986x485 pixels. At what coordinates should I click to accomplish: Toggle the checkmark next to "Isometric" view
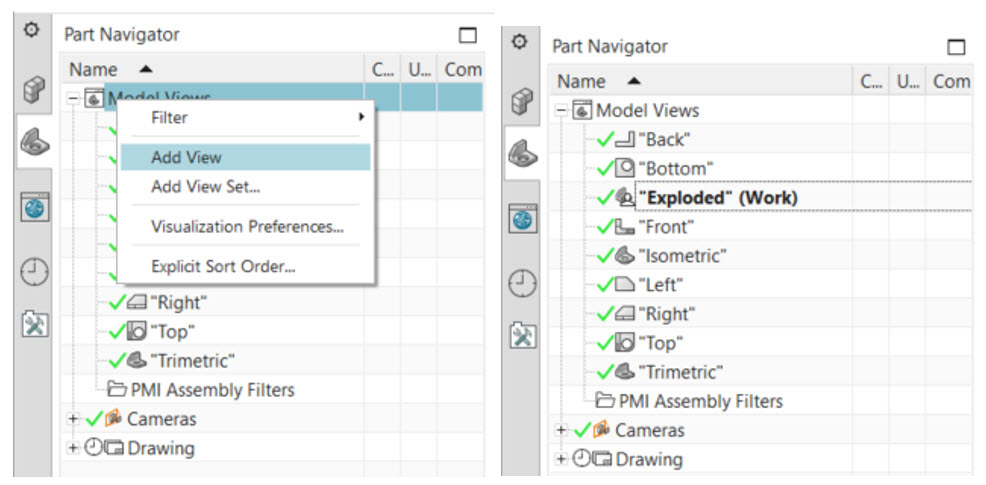coord(604,256)
